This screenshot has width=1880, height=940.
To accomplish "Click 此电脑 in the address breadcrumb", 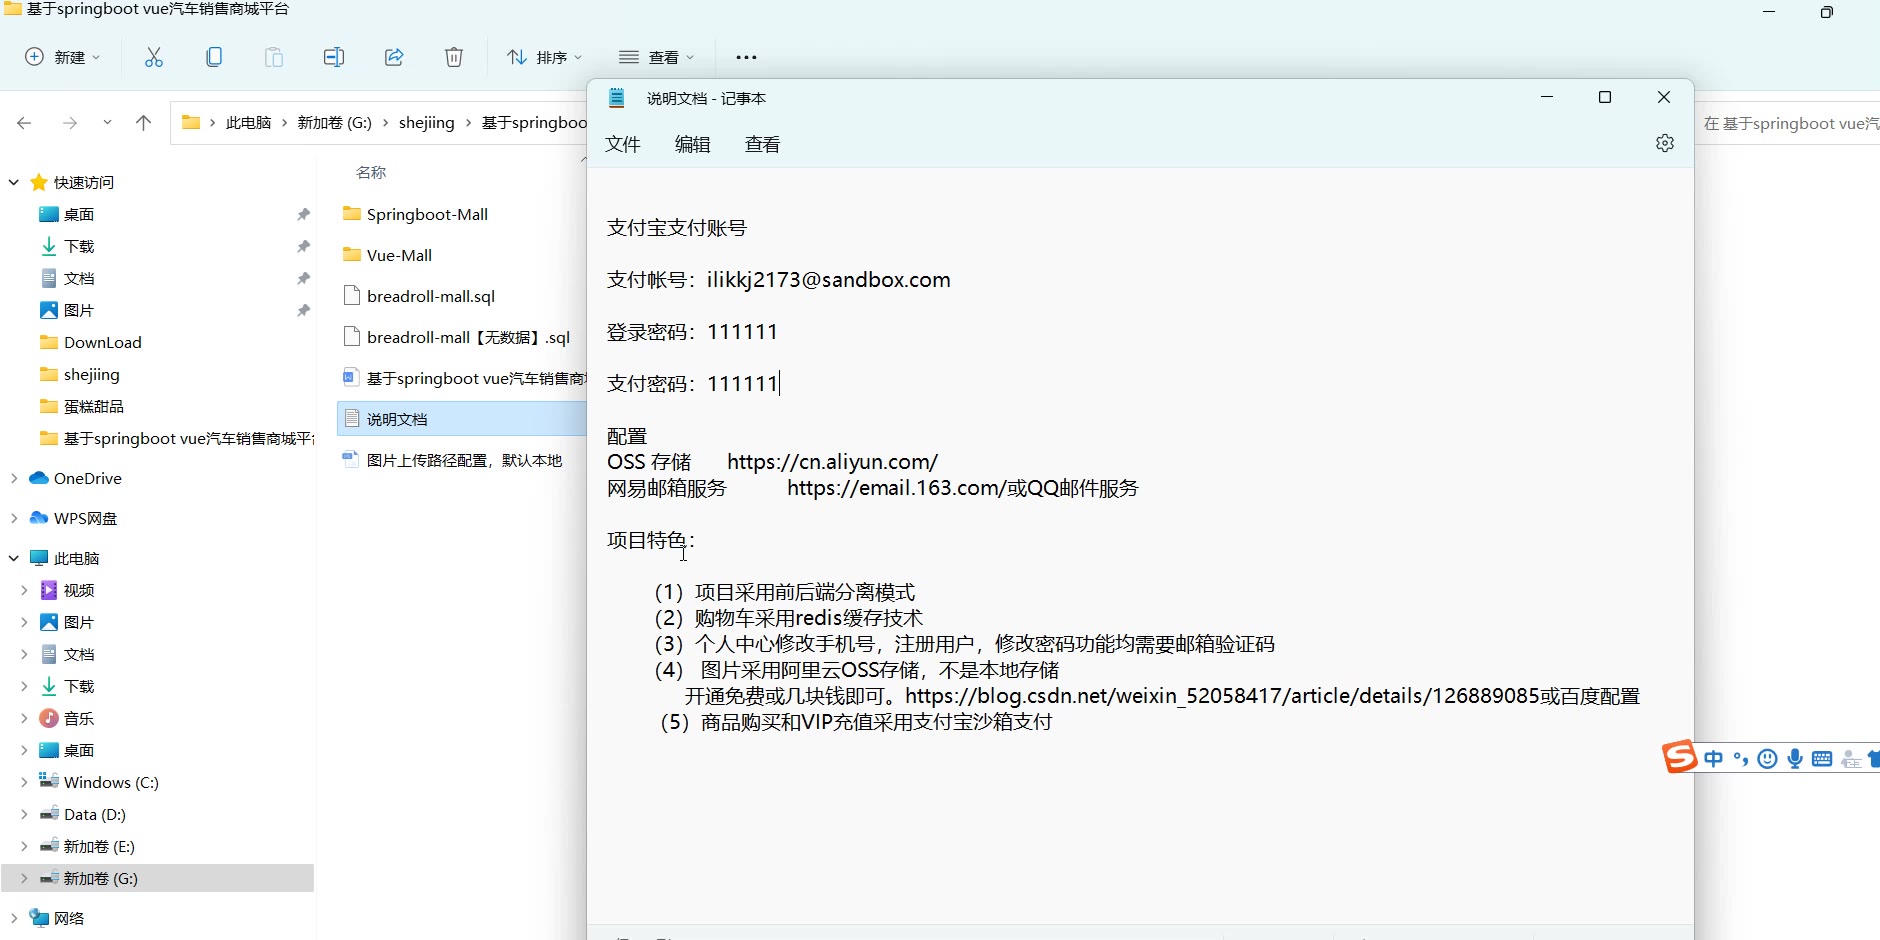I will [x=248, y=123].
